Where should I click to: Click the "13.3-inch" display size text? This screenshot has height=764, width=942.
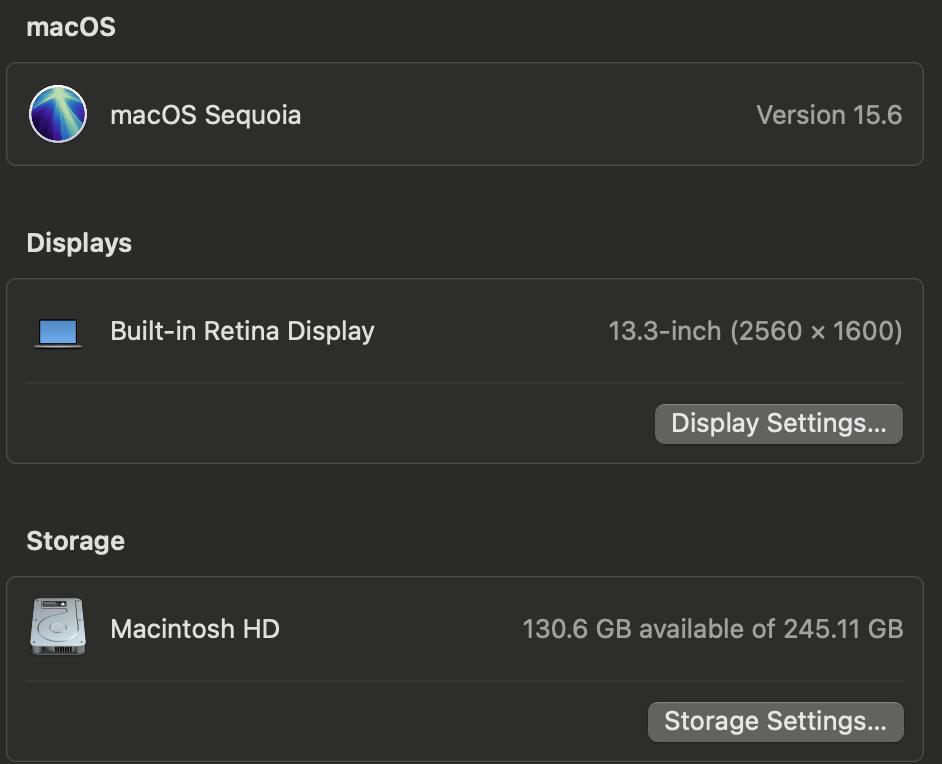664,331
